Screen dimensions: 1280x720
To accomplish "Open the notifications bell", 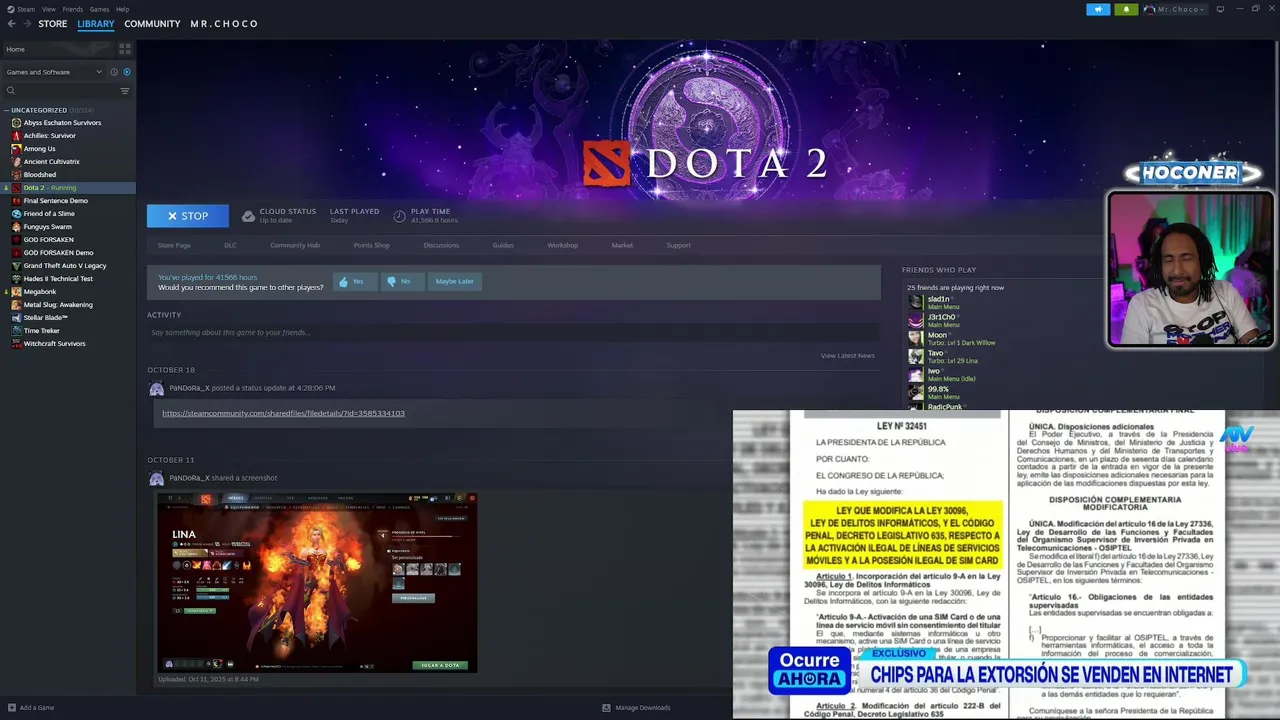I will click(x=1126, y=9).
